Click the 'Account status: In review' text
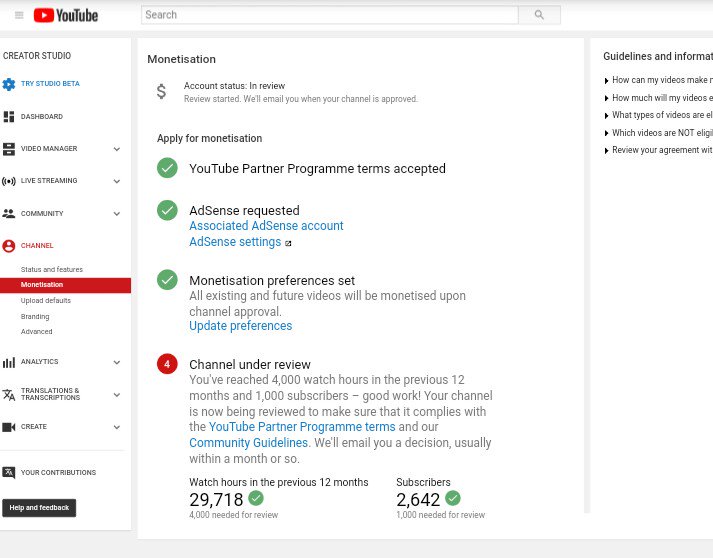The image size is (713, 558). click(234, 86)
